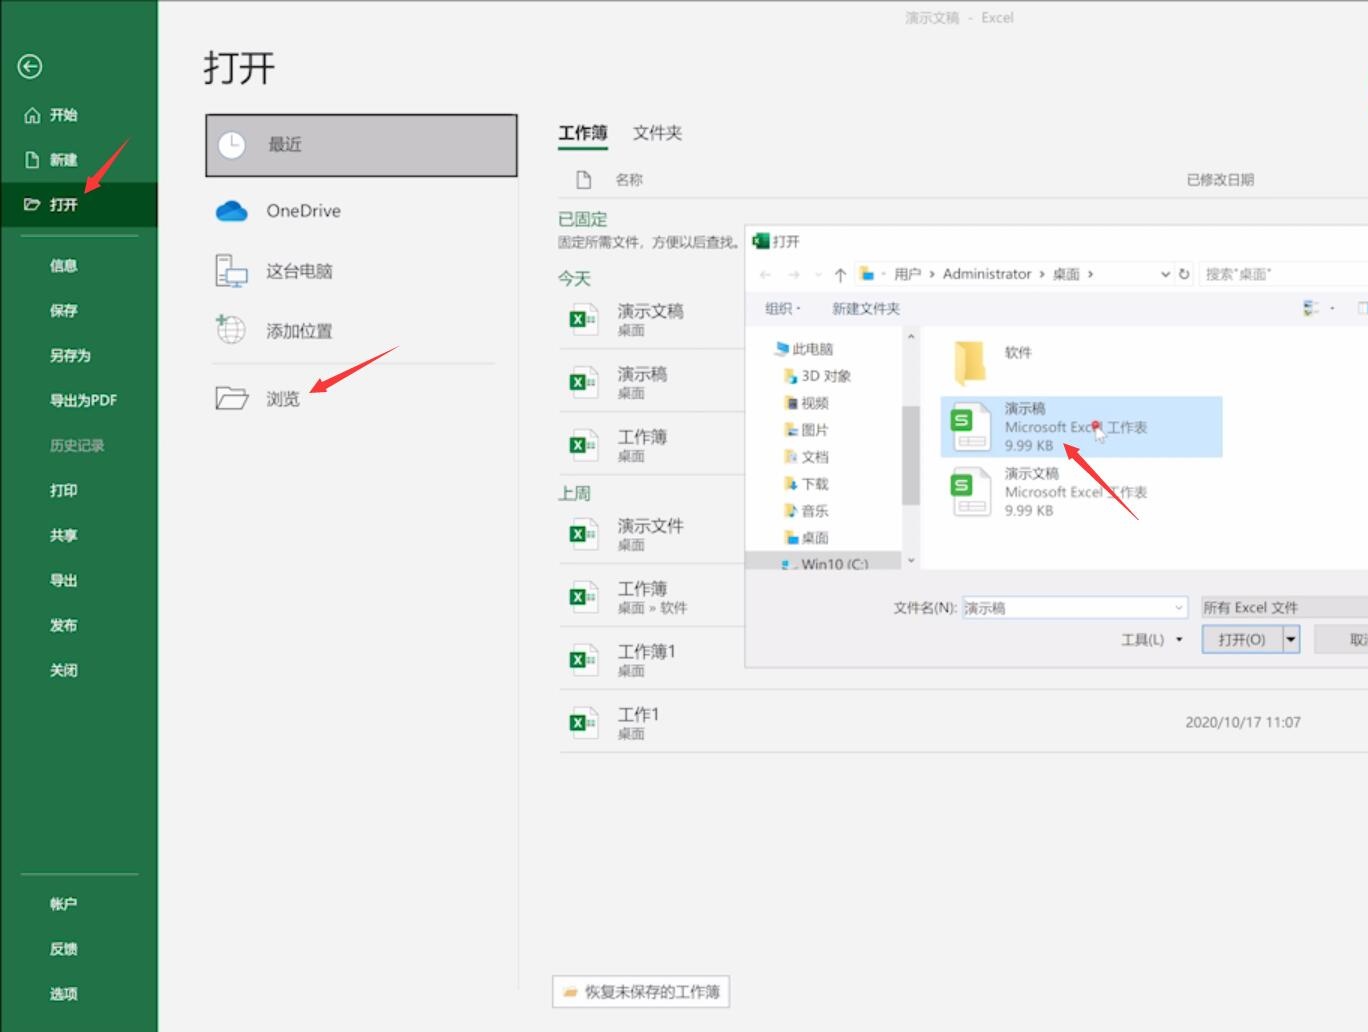Screen dimensions: 1368x1032
Task: Open the 组织 dropdown menu
Action: click(x=783, y=309)
